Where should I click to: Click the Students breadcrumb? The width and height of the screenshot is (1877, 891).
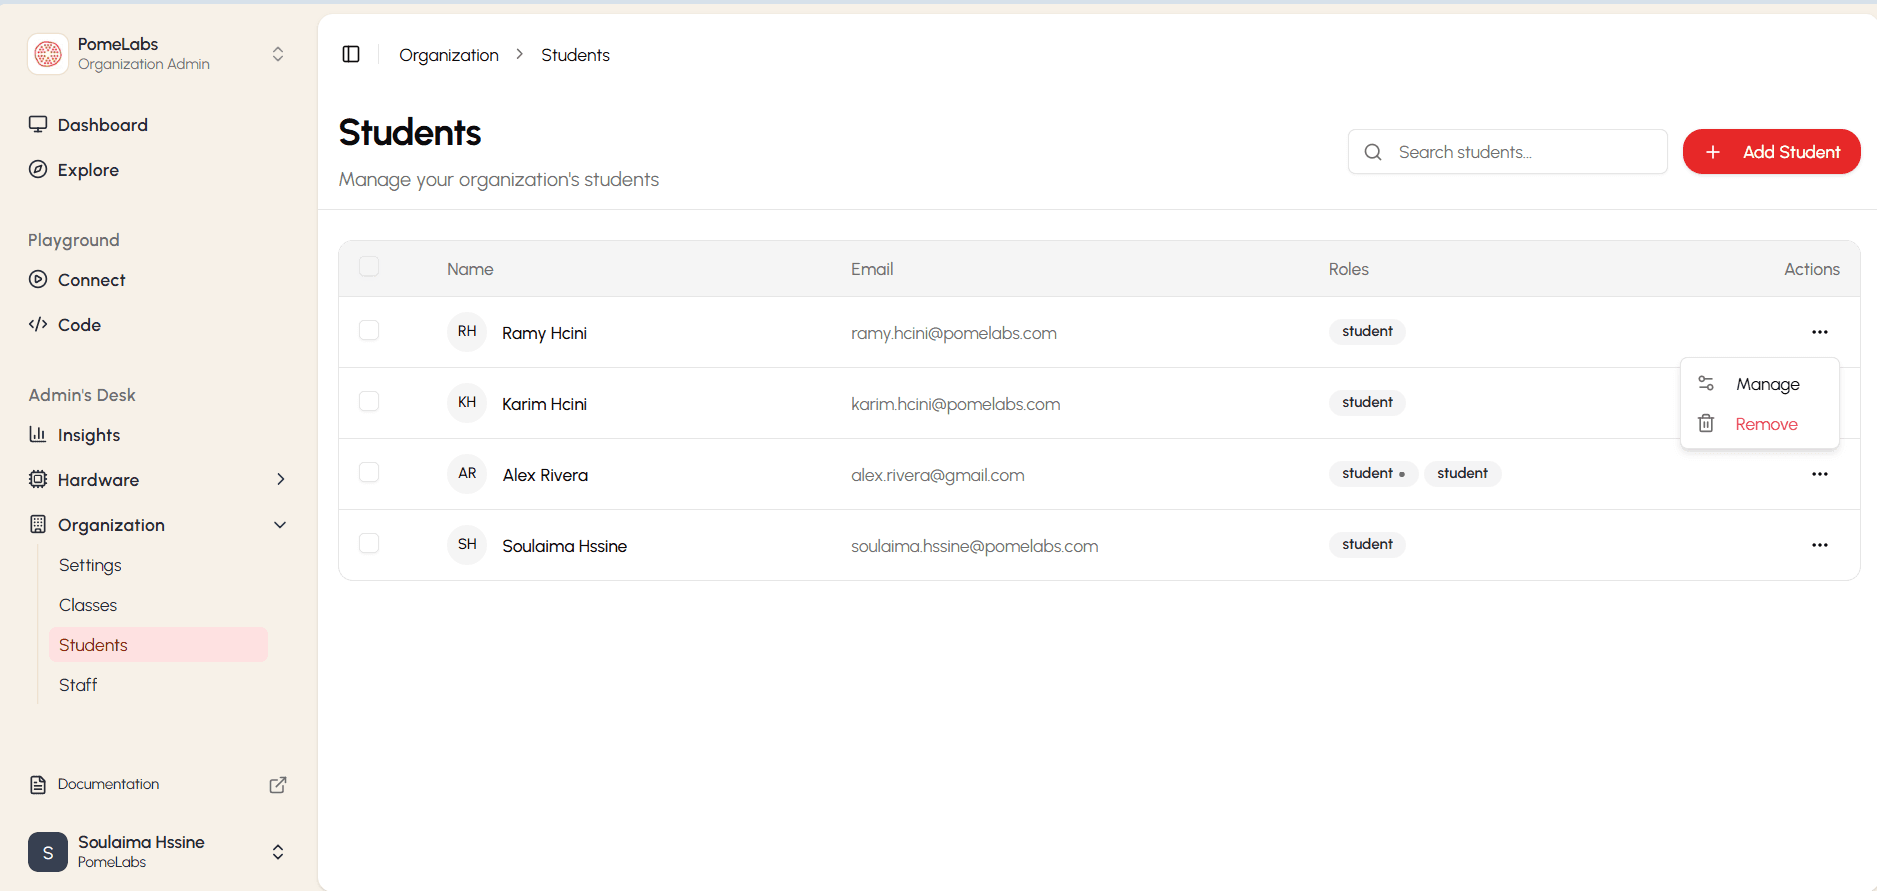(x=575, y=55)
